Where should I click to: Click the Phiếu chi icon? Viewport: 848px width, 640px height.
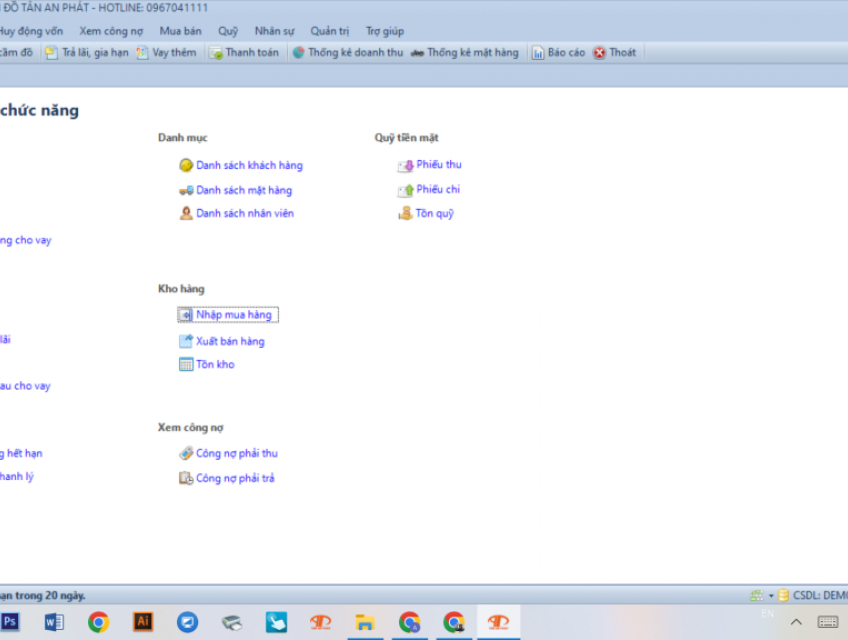pos(405,190)
